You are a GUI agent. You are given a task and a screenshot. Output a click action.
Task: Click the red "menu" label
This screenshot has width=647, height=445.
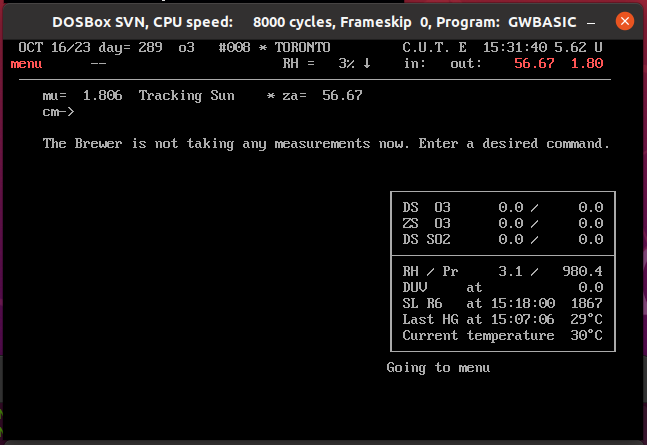pyautogui.click(x=26, y=64)
